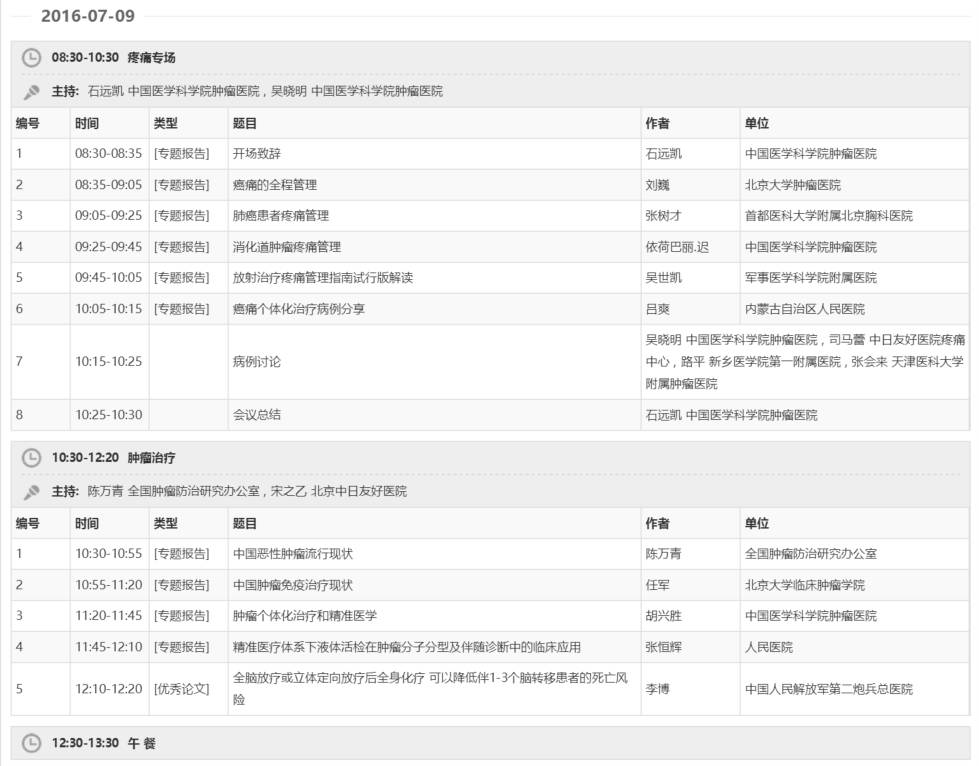The image size is (979, 766).
Task: Click the time cell 11:45-12:10
Action: click(x=109, y=647)
